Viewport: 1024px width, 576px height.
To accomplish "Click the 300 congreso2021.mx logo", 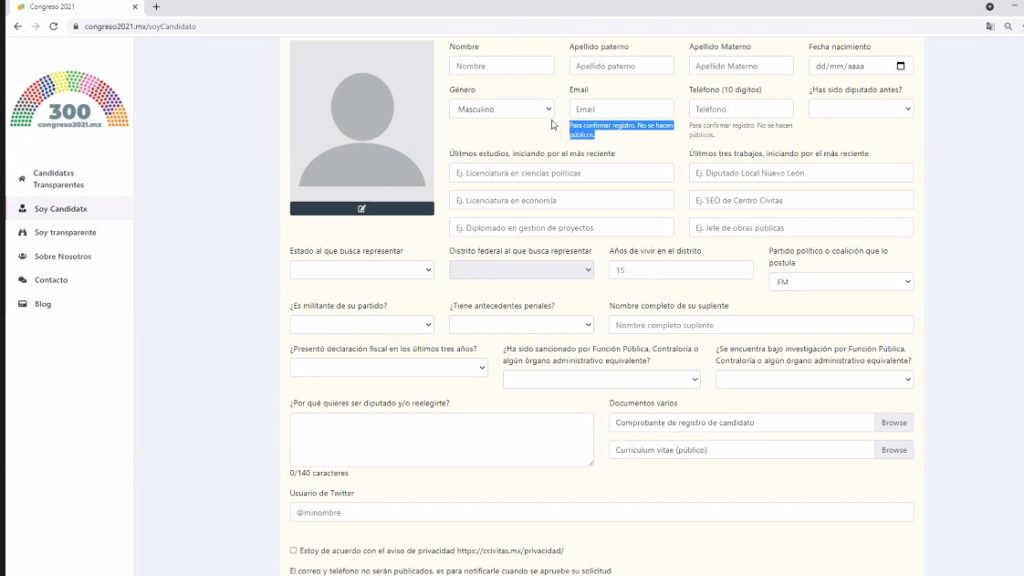I will tap(69, 100).
